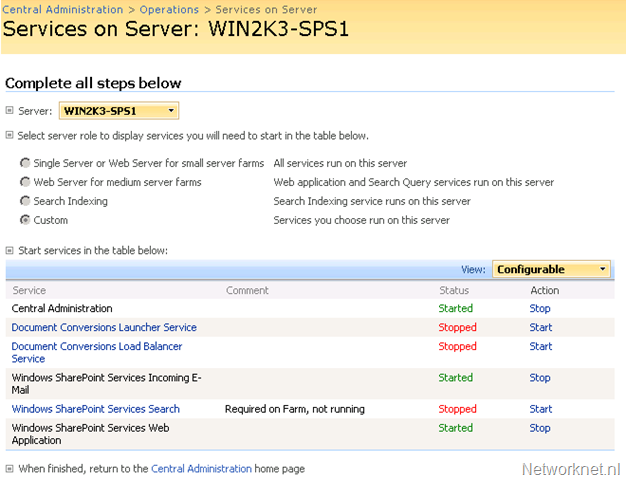This screenshot has height=480, width=626.
Task: Open the Central Administration breadcrumb link
Action: pos(63,9)
